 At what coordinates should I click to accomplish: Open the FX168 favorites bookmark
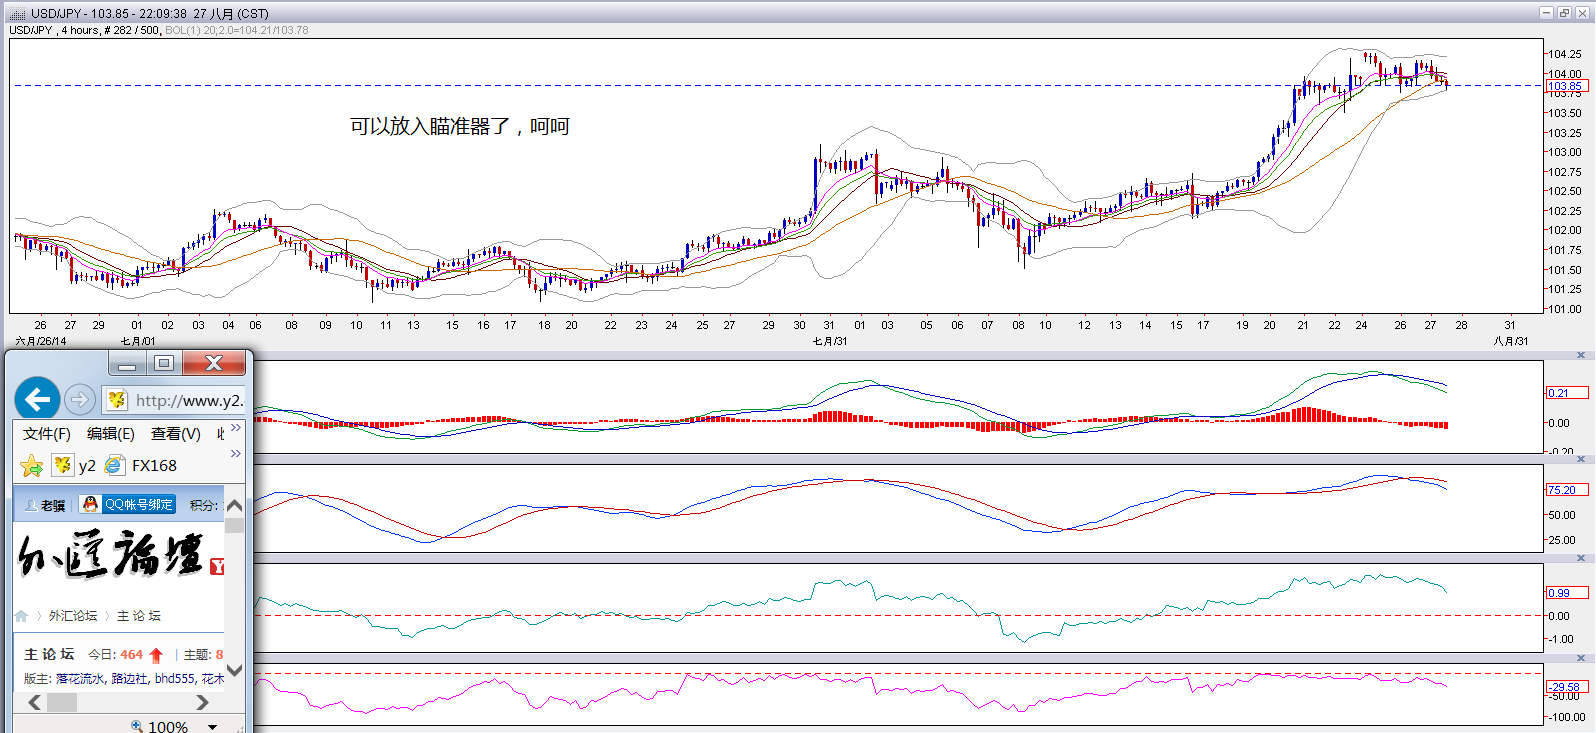(141, 465)
